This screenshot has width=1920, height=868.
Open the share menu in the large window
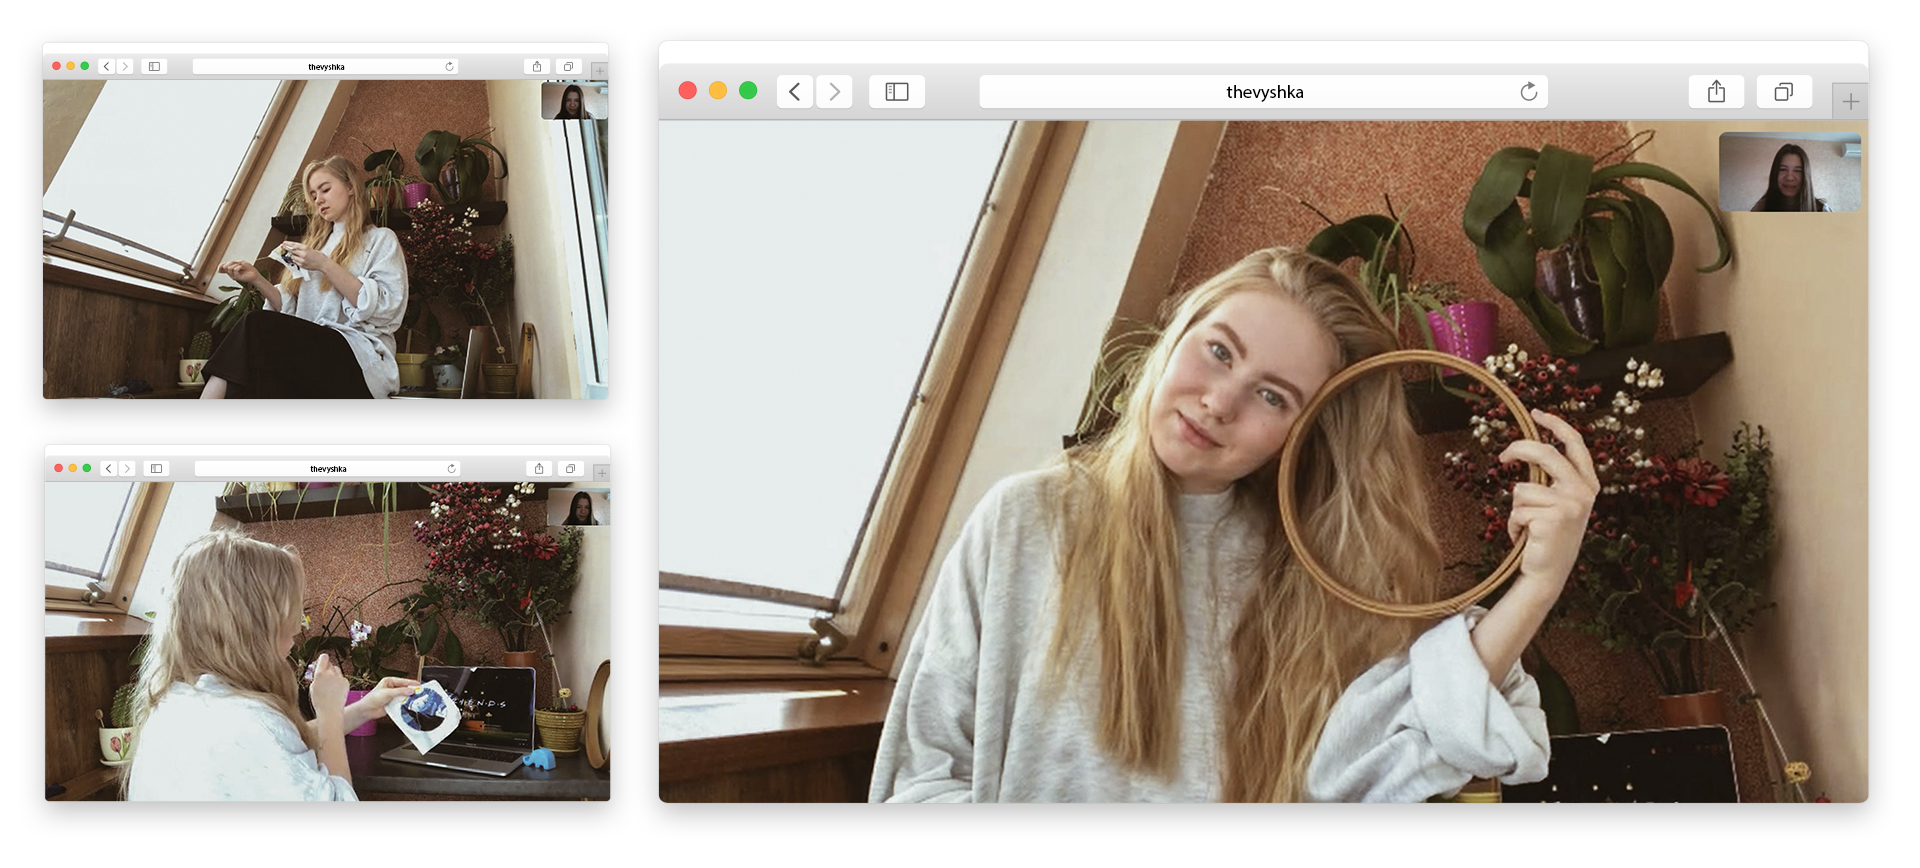(1716, 92)
